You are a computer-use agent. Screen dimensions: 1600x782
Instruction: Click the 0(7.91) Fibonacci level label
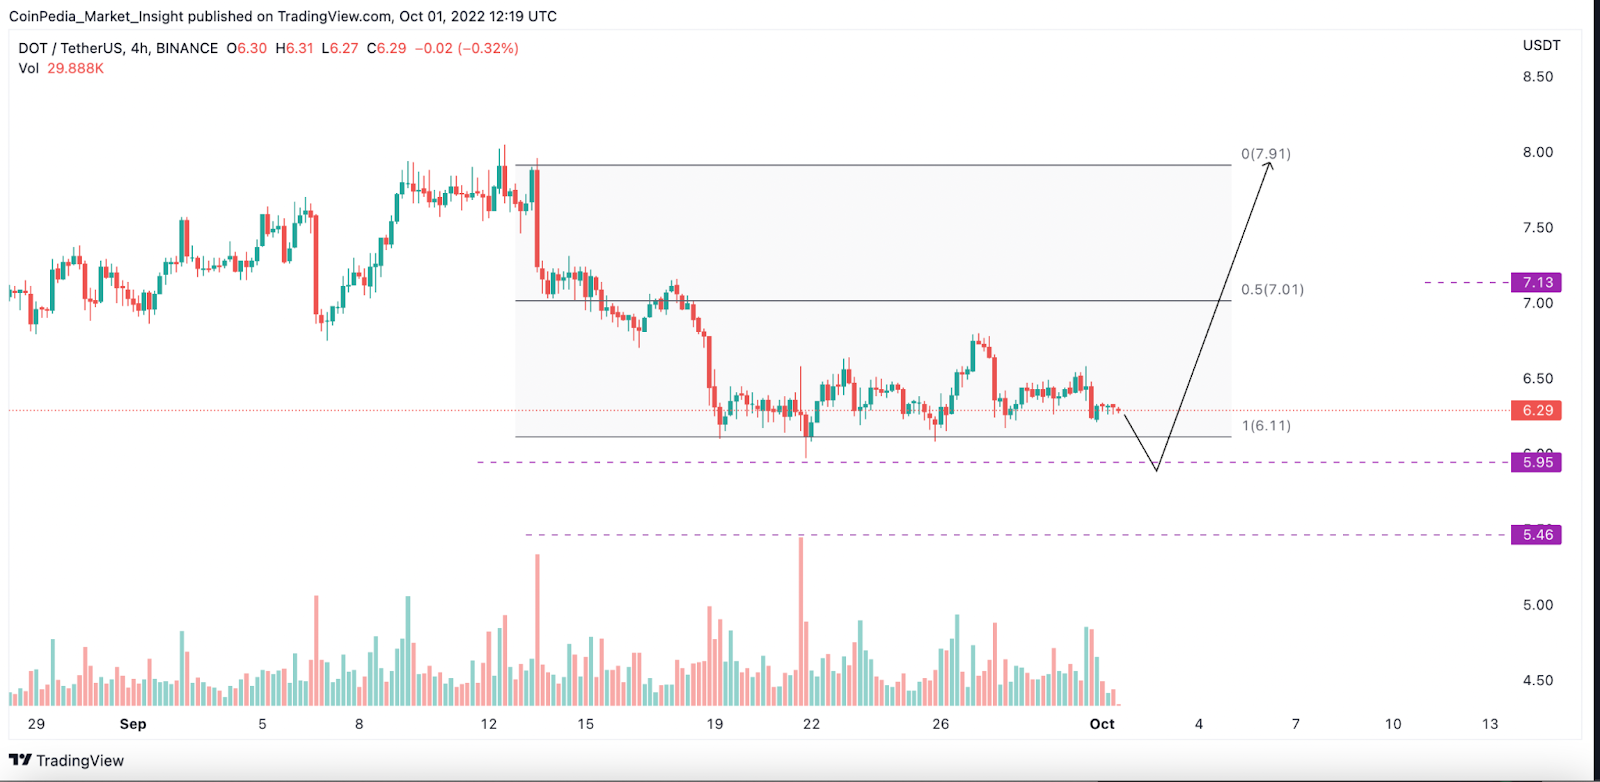(x=1265, y=154)
